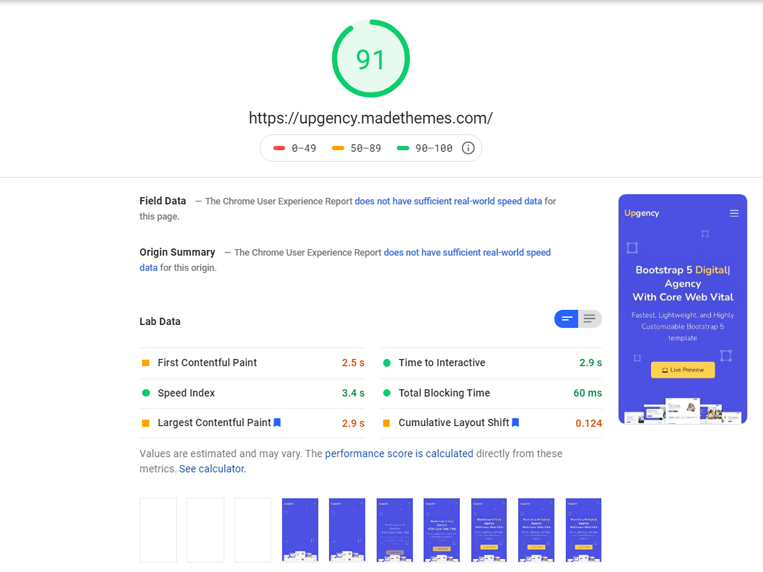Click the orange square icon beside First Contentful Paint
Viewport: 763px width, 572px height.
point(146,363)
